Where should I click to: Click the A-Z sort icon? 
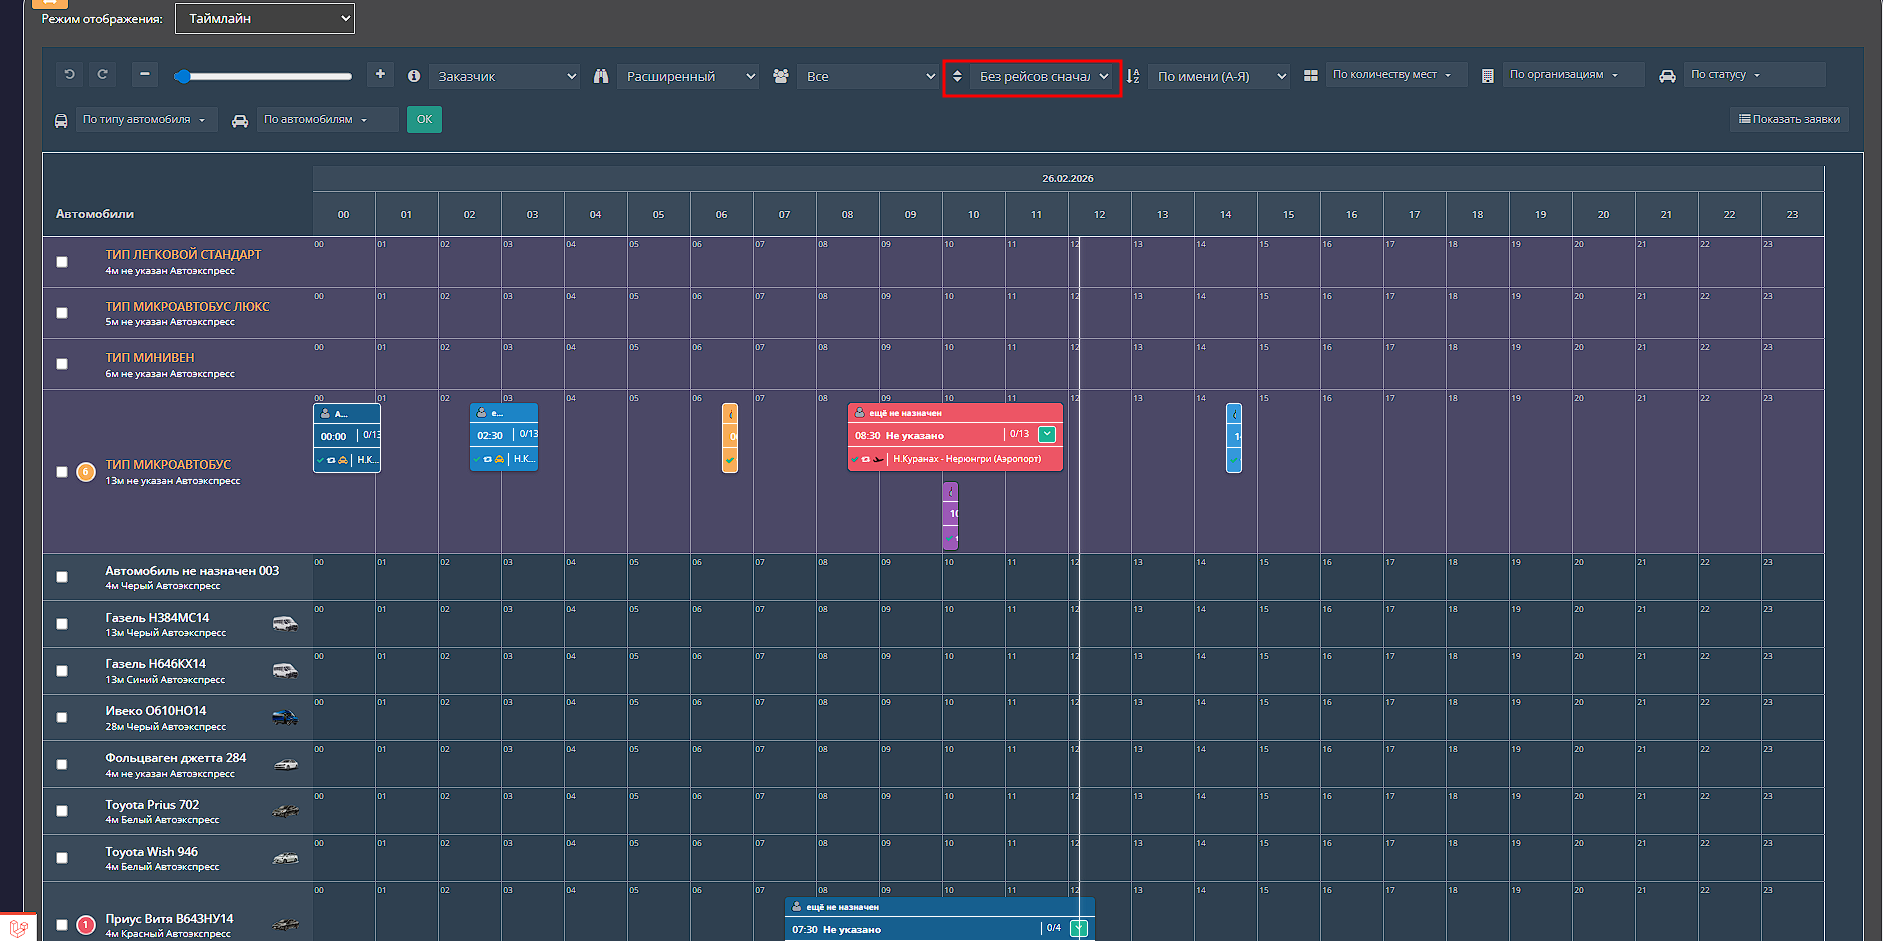pos(1133,76)
